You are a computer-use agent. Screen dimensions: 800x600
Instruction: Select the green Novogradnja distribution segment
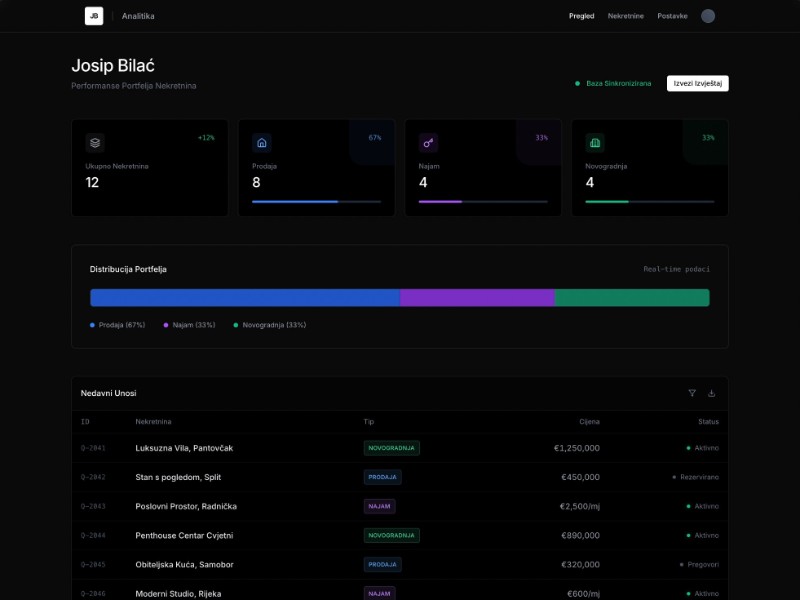click(x=632, y=297)
